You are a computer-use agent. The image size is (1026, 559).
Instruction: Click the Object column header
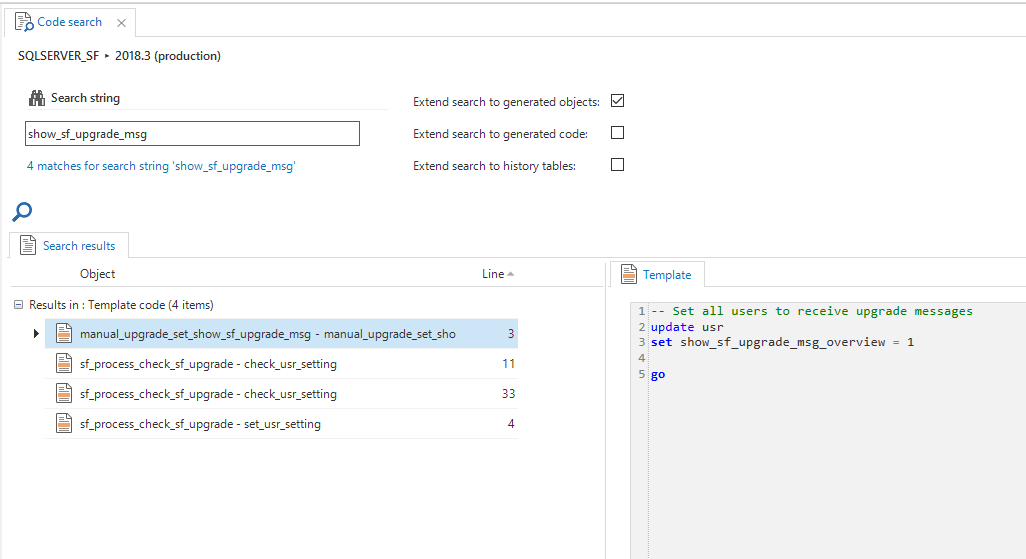pyautogui.click(x=97, y=274)
